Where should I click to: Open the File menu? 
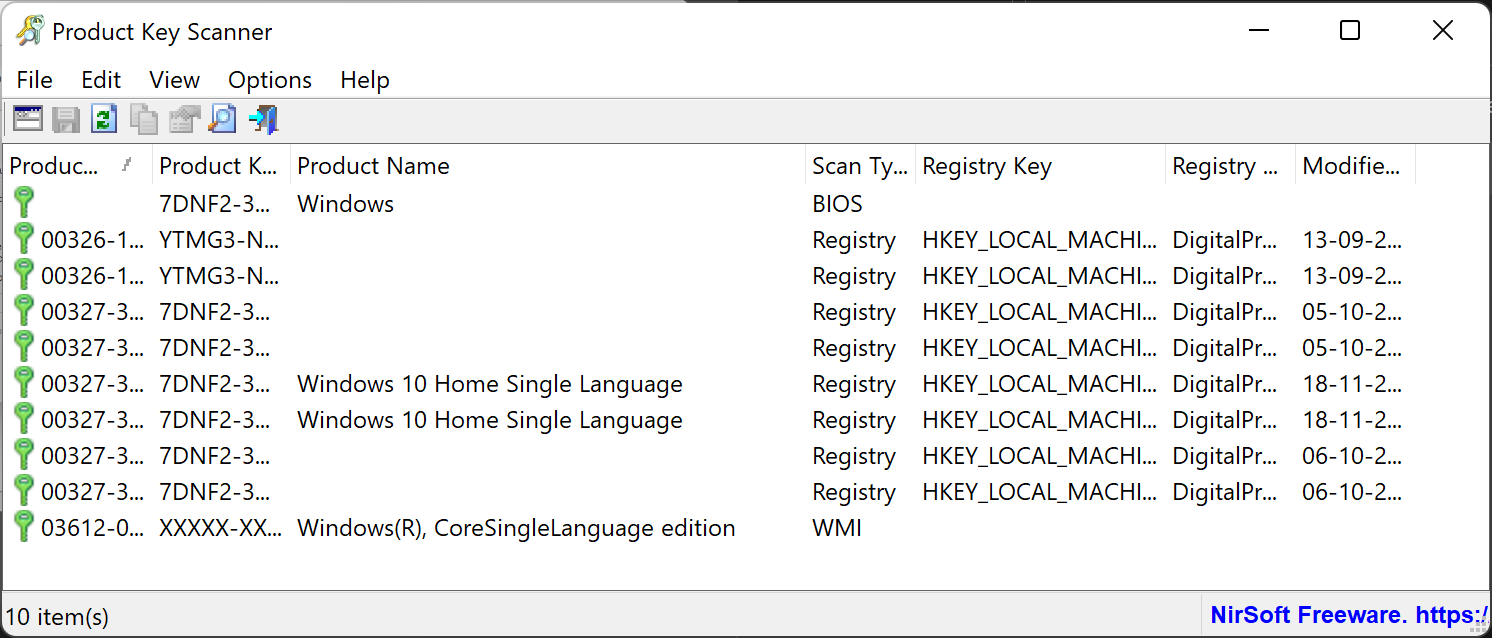(35, 80)
